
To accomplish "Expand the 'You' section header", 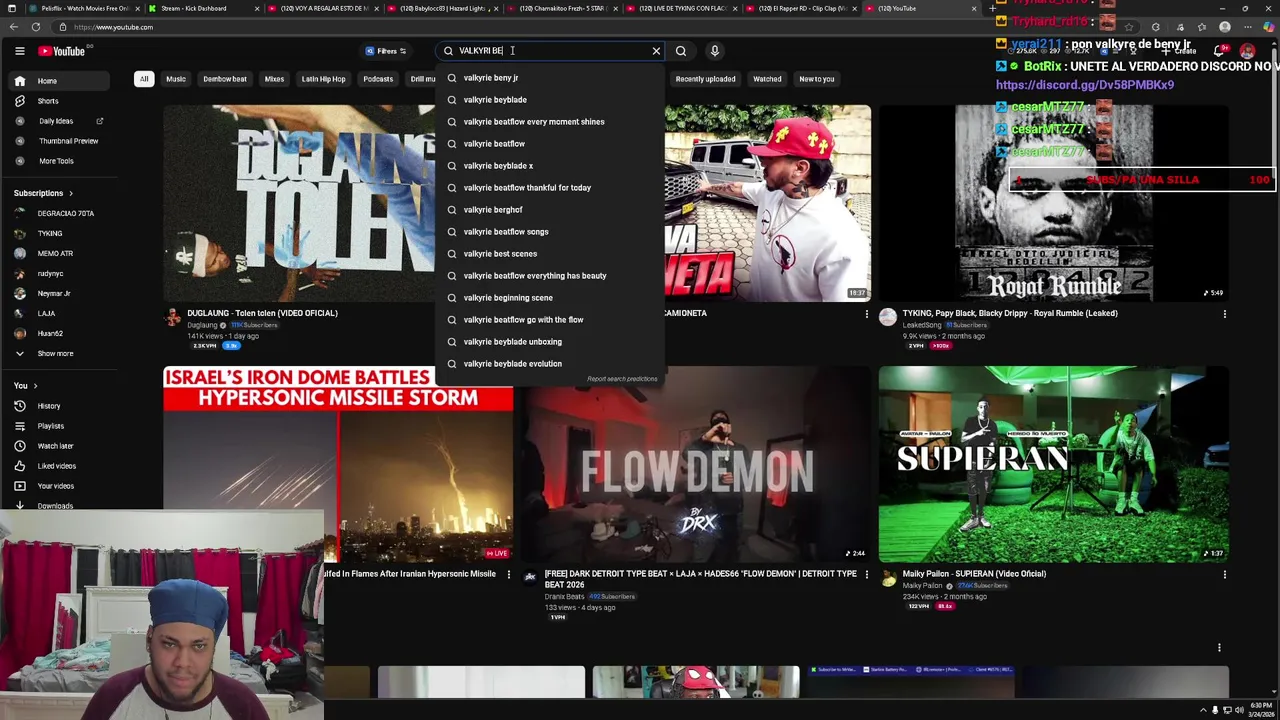I will coord(26,385).
